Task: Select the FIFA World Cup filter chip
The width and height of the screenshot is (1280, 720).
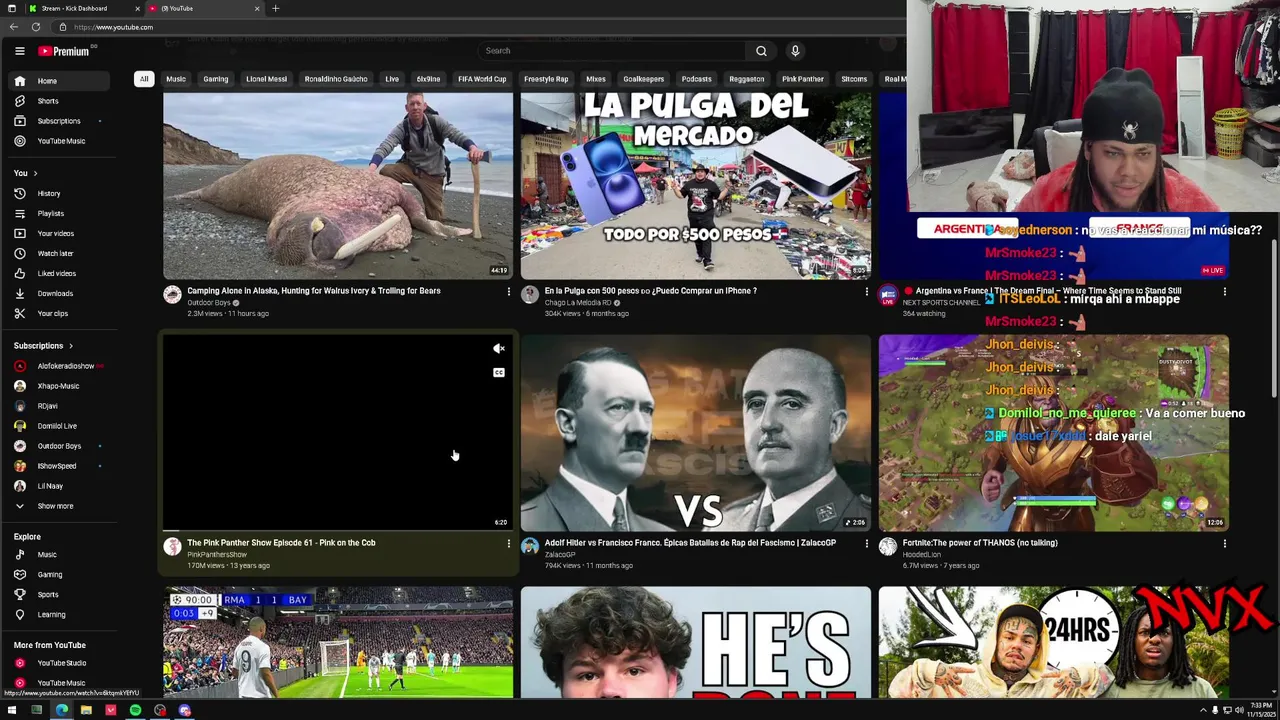Action: pyautogui.click(x=482, y=79)
